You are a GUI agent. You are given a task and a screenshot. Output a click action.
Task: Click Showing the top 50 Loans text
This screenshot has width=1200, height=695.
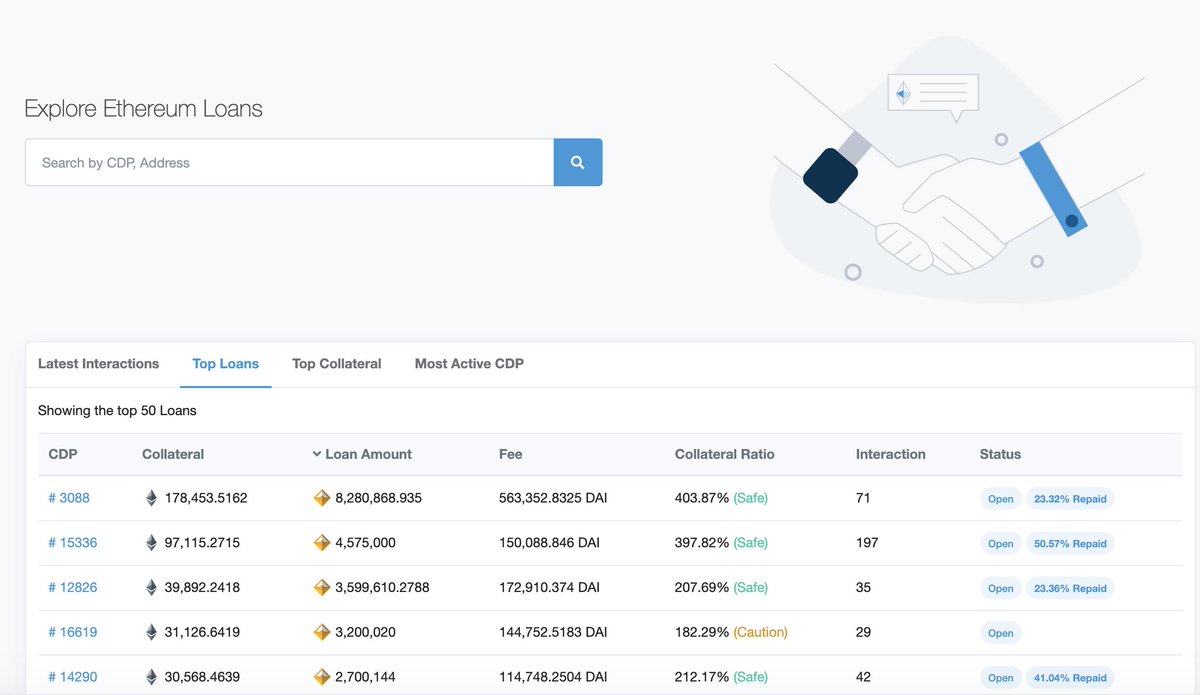tap(117, 410)
